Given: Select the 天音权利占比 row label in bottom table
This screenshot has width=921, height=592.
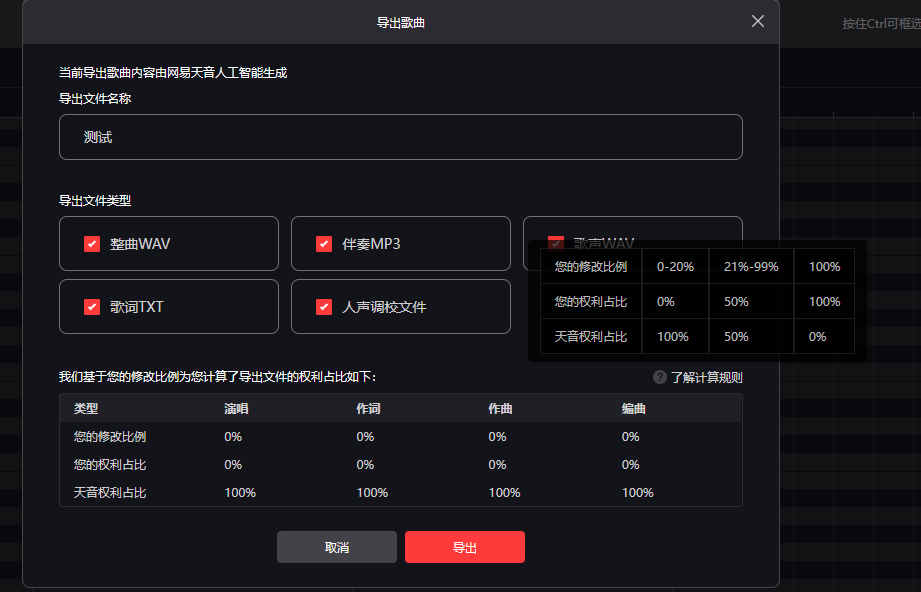Looking at the screenshot, I should click(110, 493).
